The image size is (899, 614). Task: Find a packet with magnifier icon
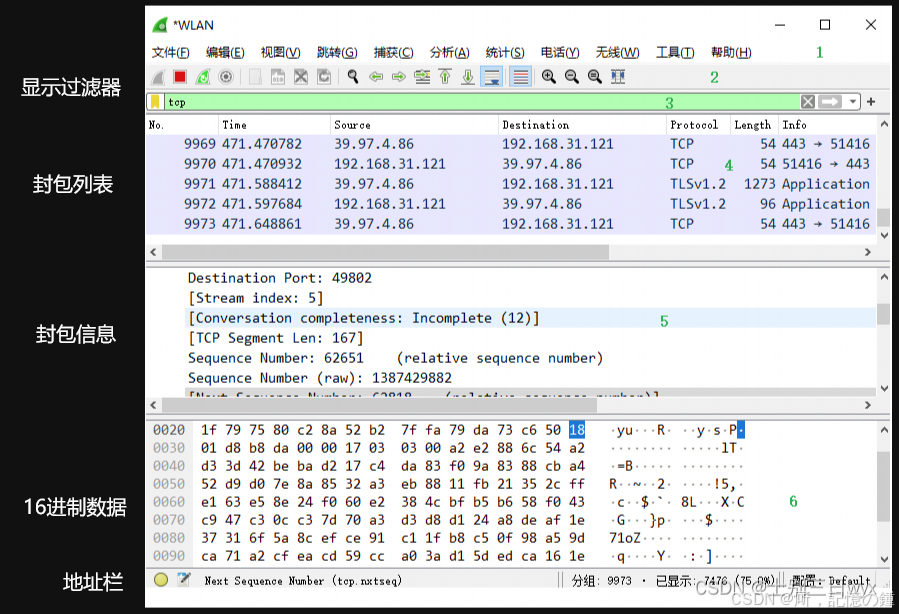[353, 77]
